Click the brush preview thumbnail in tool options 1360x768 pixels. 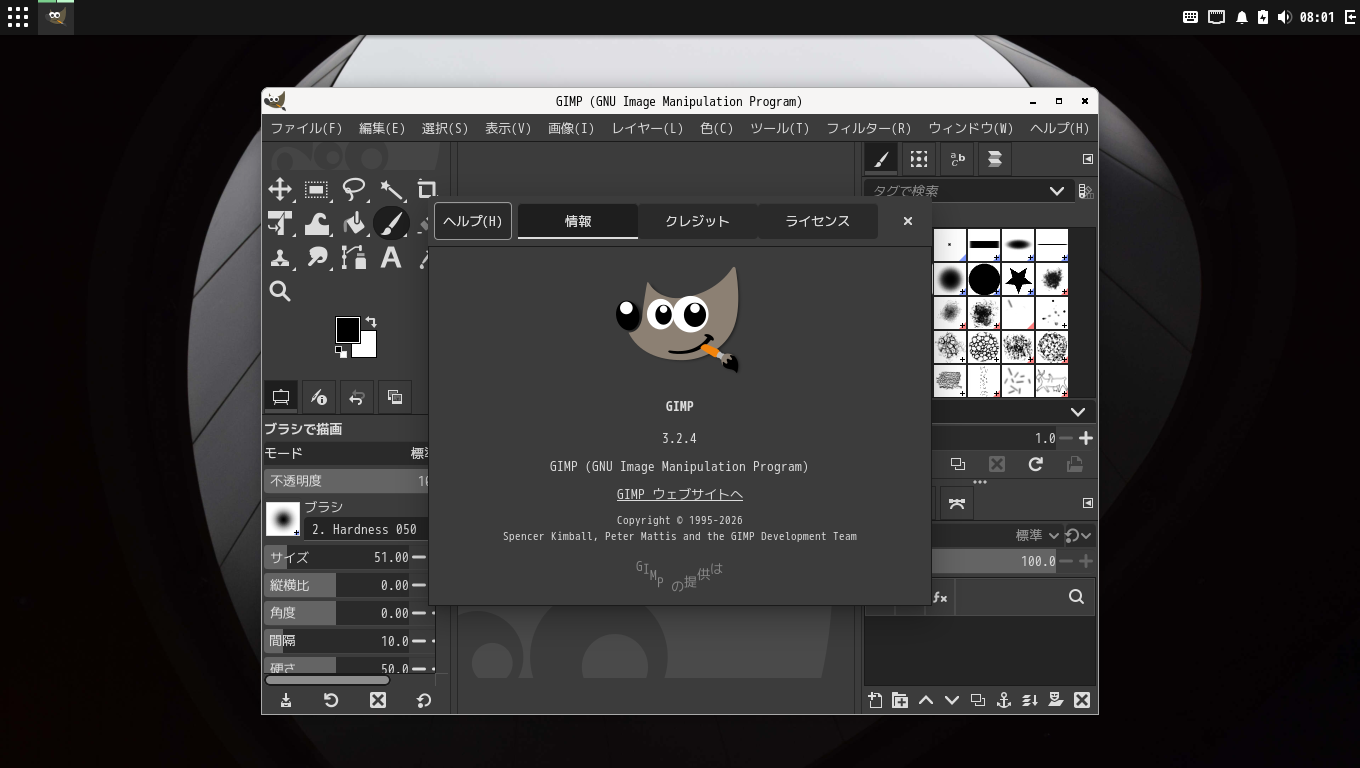[x=283, y=519]
